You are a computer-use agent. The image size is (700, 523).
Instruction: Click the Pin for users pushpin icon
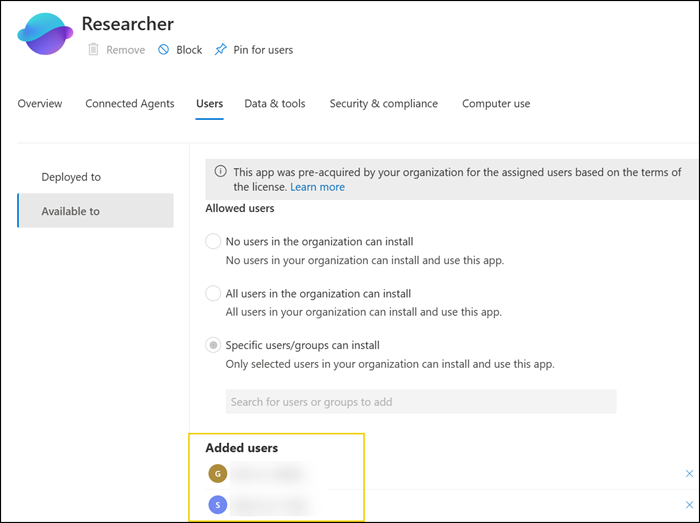click(221, 49)
